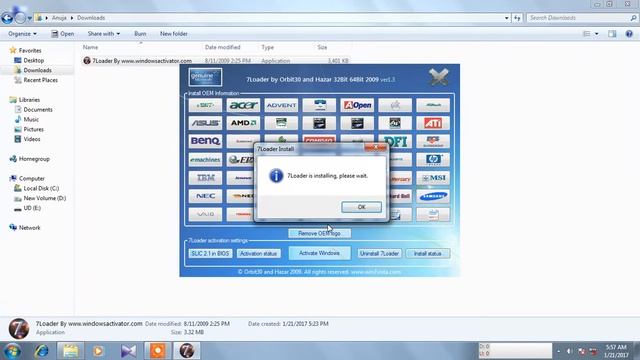Open the address bar history dropdown
640x360 pixels.
(x=507, y=18)
